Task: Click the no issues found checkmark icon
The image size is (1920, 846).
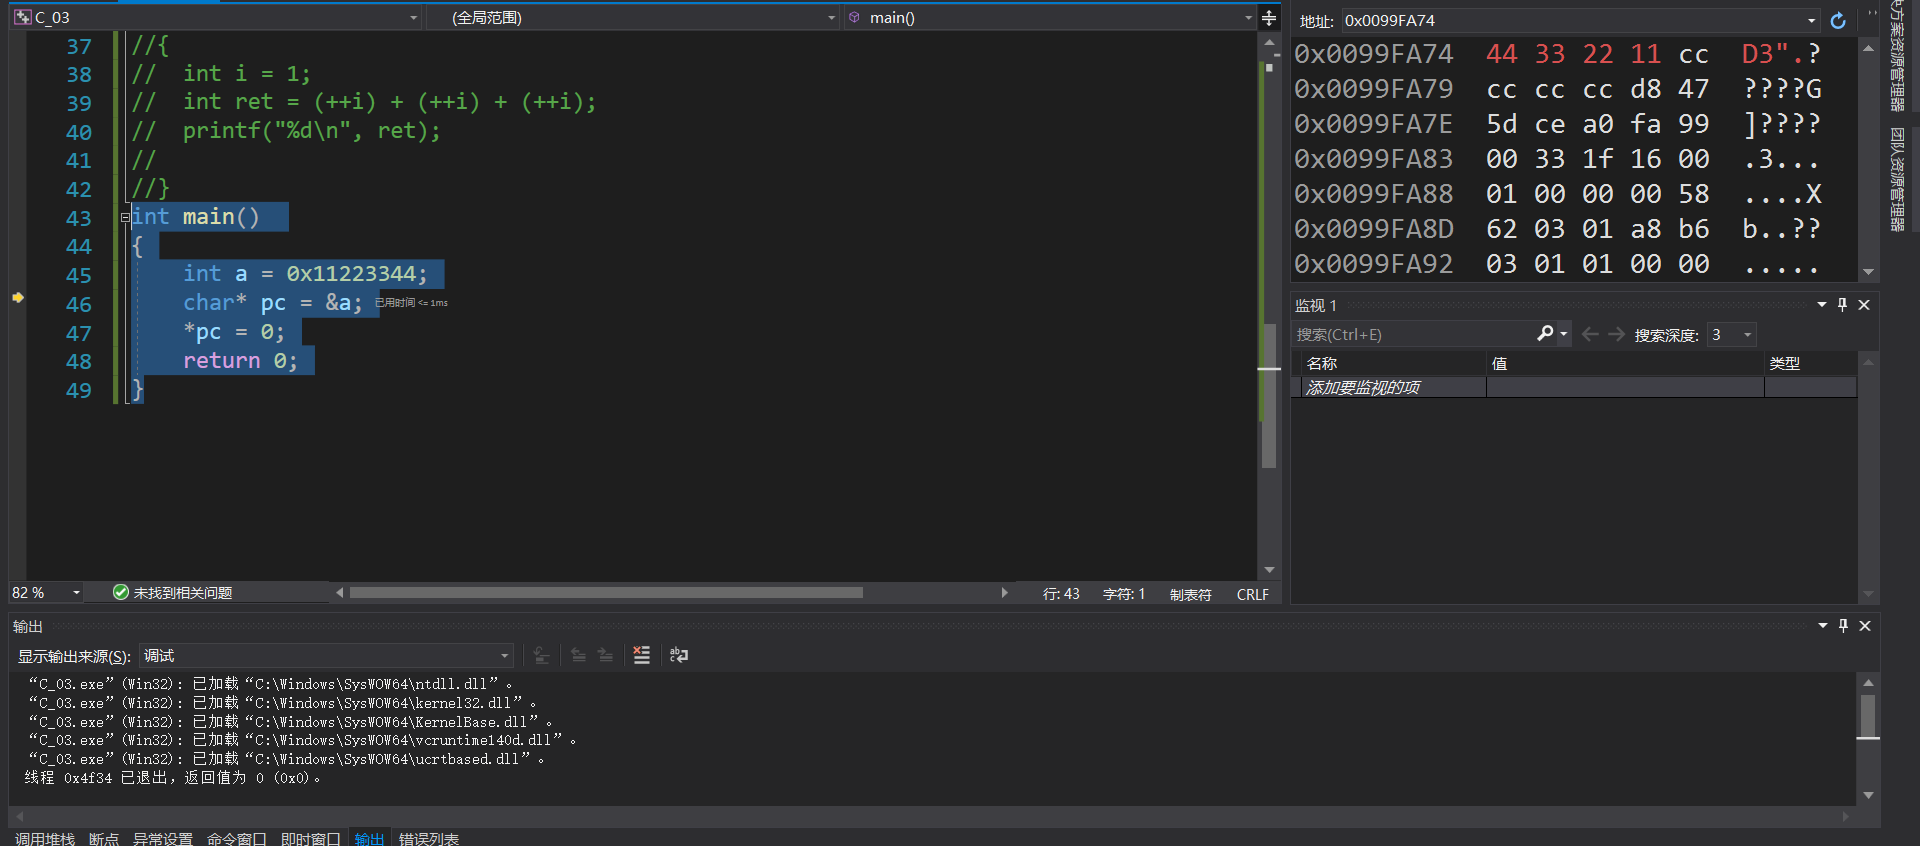Action: pyautogui.click(x=121, y=592)
